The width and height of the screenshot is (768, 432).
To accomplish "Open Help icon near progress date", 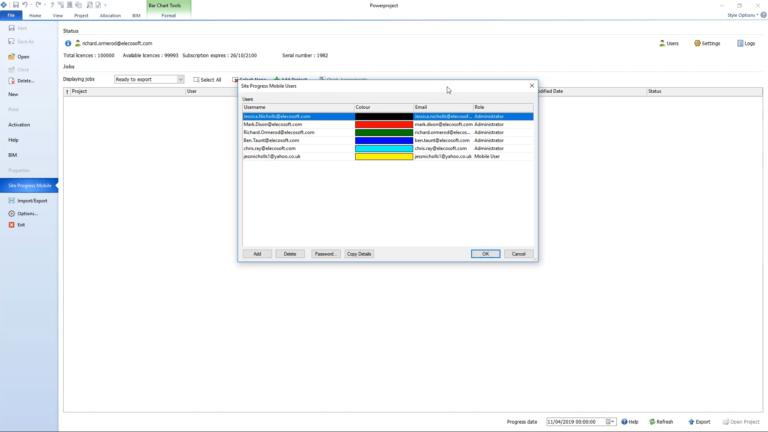I will (x=624, y=422).
